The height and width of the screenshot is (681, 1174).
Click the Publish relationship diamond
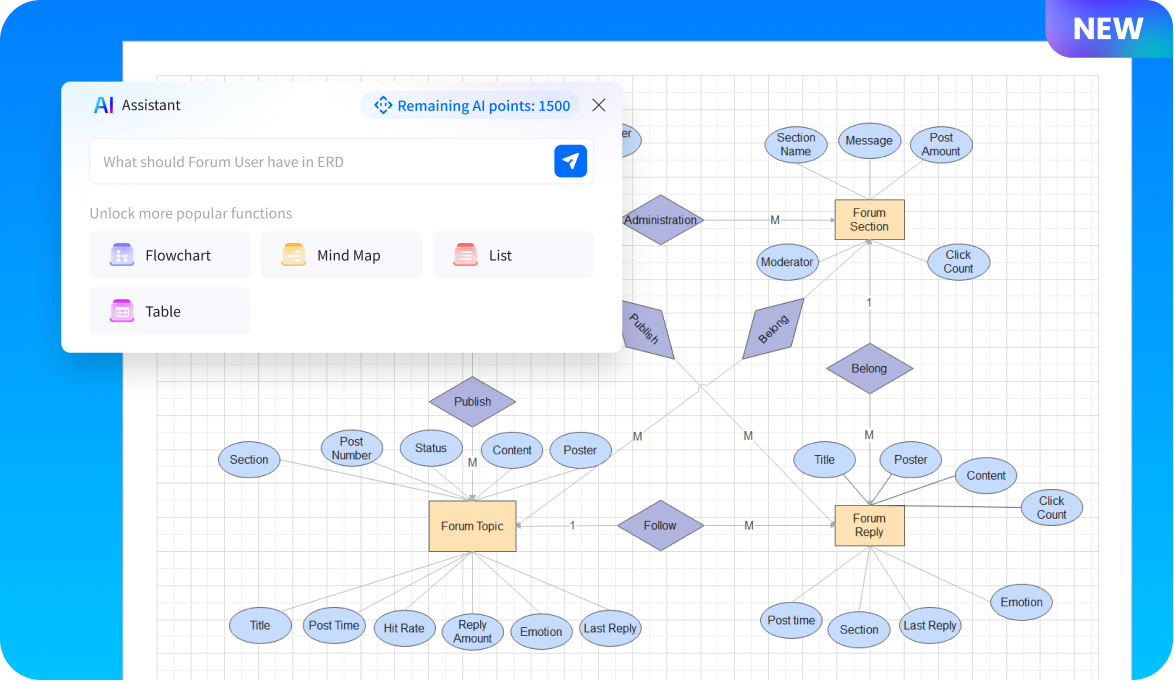click(x=472, y=401)
